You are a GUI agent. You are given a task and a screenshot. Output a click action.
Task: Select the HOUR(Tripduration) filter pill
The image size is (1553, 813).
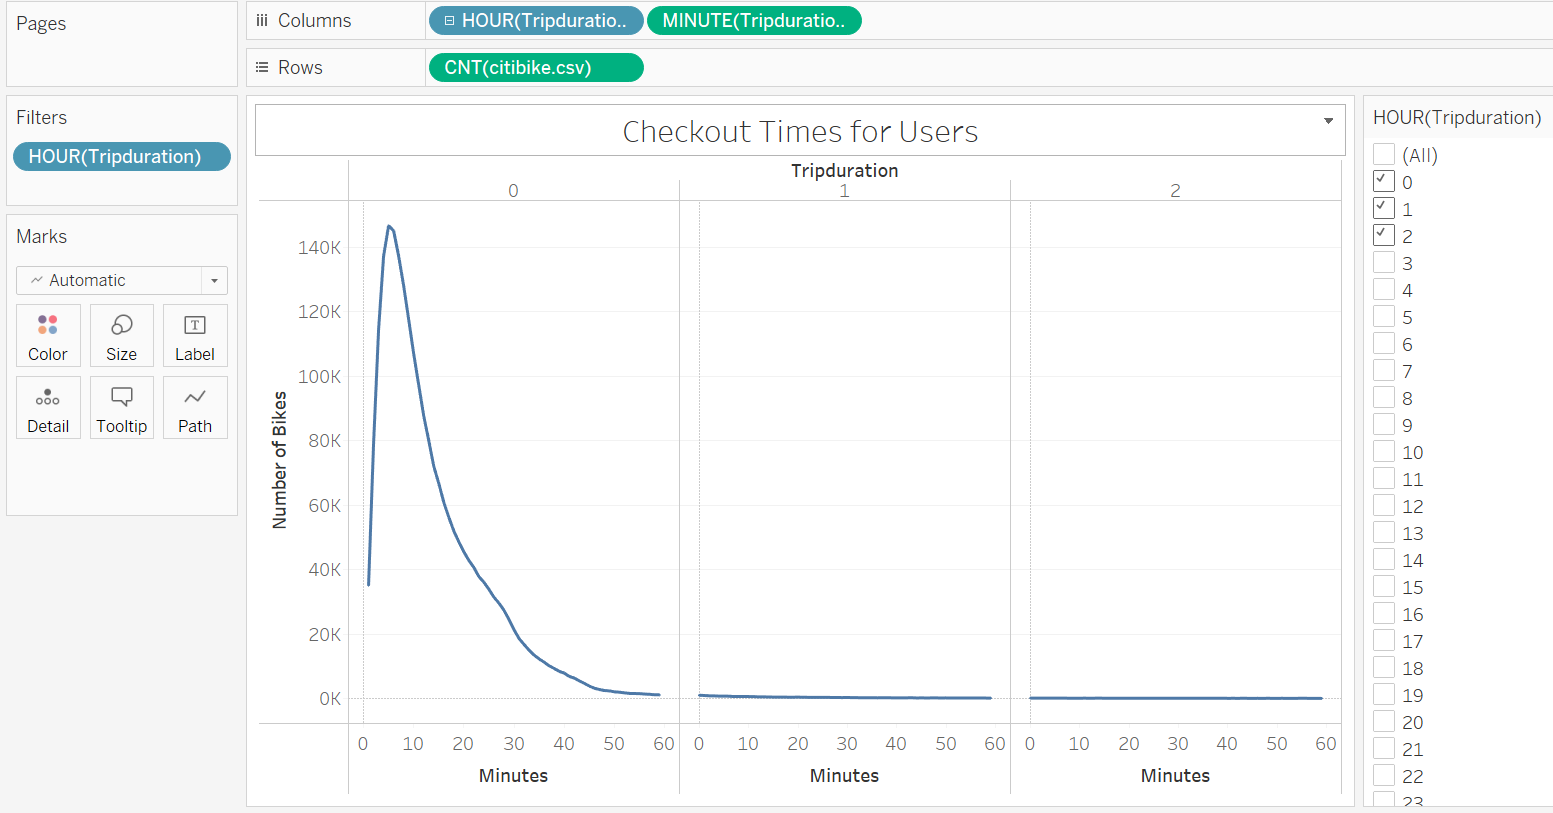121,156
